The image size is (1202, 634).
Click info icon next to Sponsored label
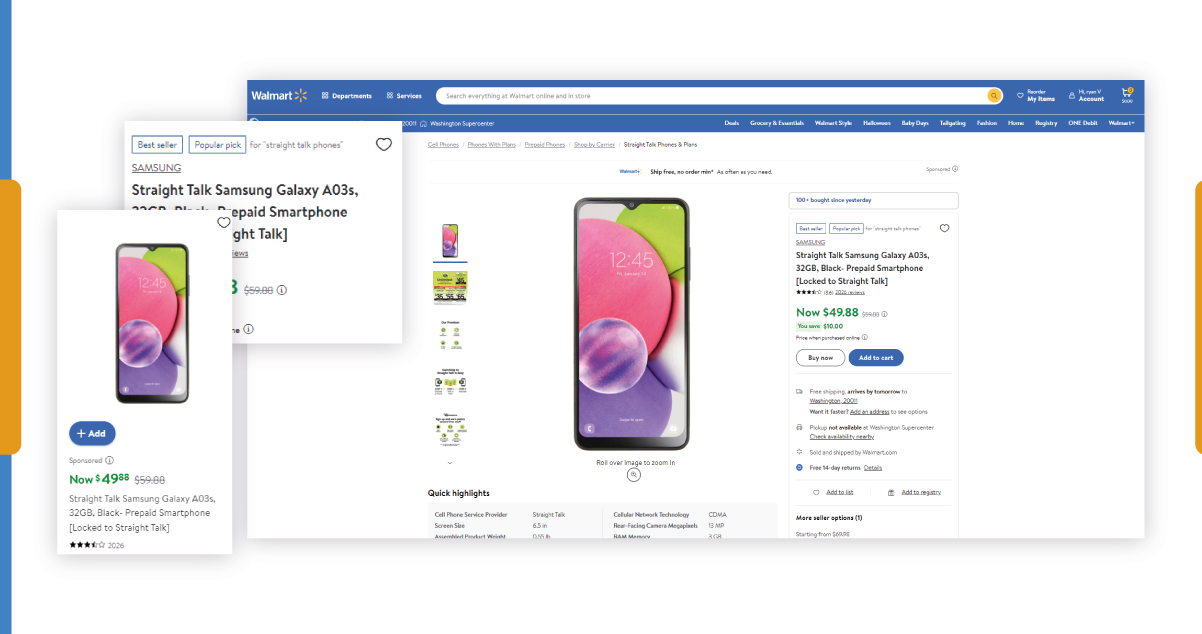click(x=110, y=460)
